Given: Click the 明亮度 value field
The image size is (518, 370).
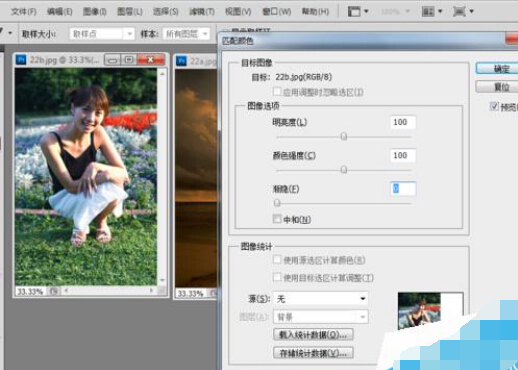Looking at the screenshot, I should 403,122.
